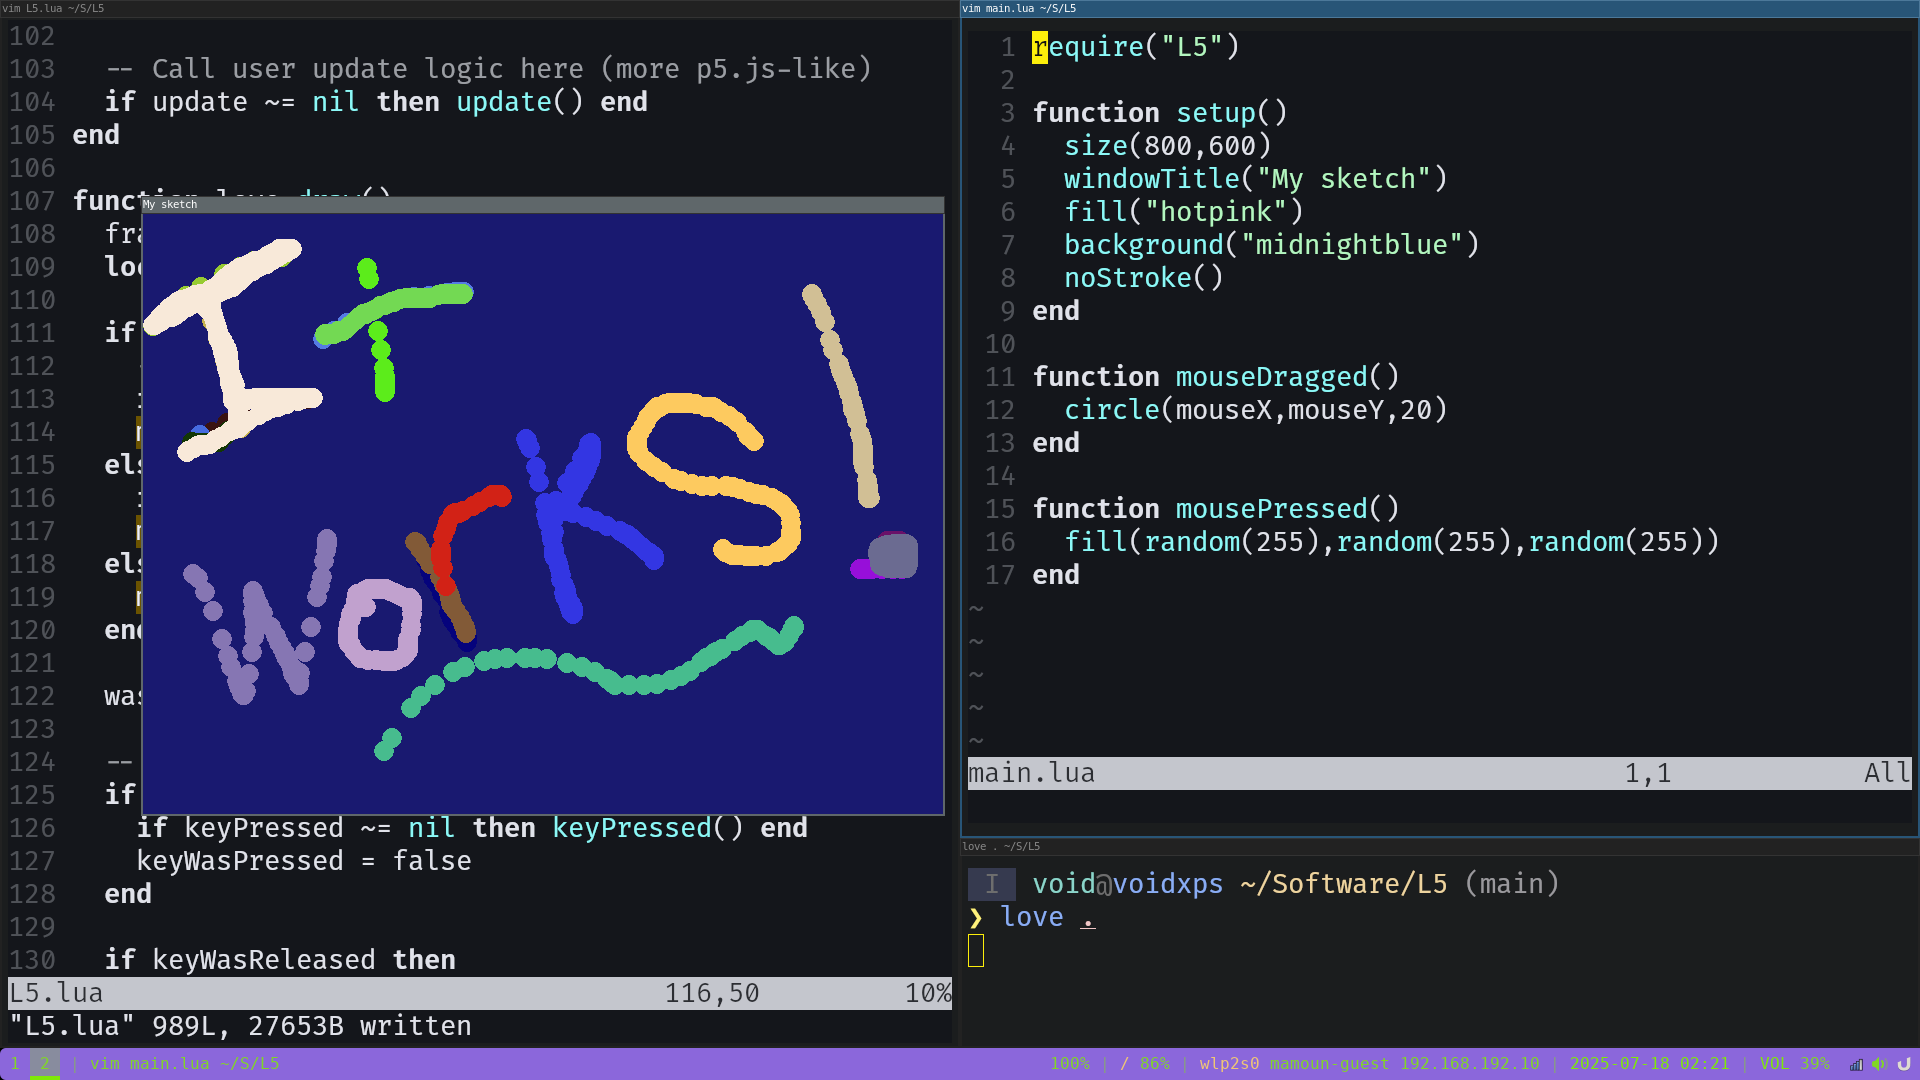Focus the 'vim main.lua' window title bar
1920x1080 pixels.
[x=1019, y=8]
